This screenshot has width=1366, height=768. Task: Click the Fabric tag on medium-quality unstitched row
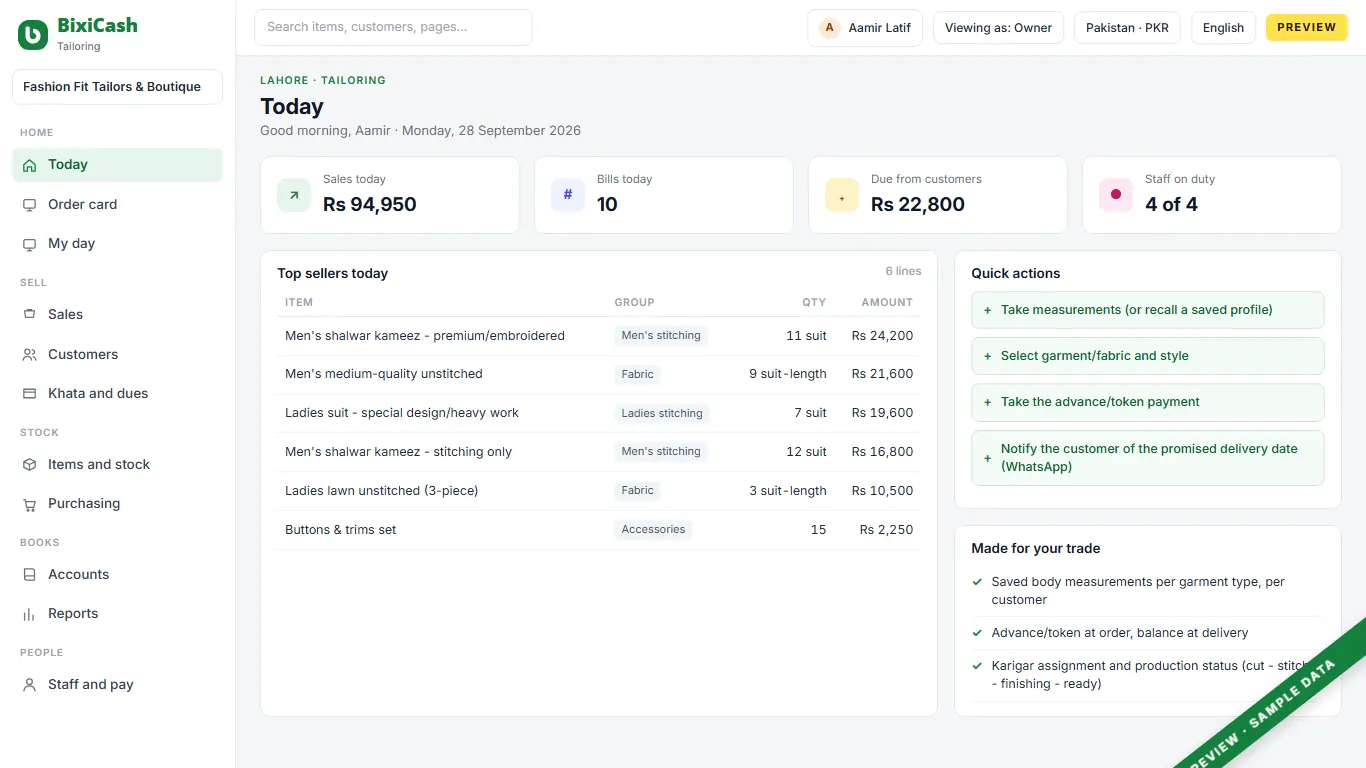(x=637, y=375)
